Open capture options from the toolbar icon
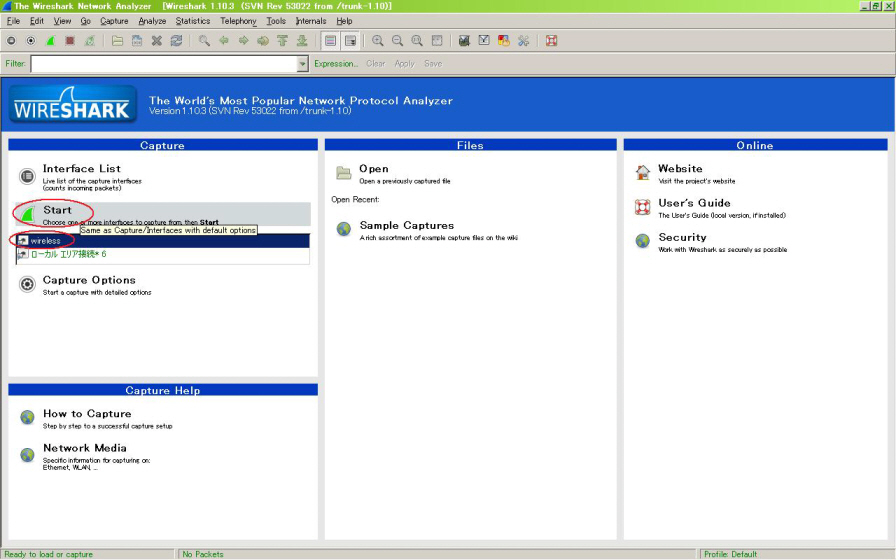This screenshot has width=896, height=560. click(x=31, y=41)
